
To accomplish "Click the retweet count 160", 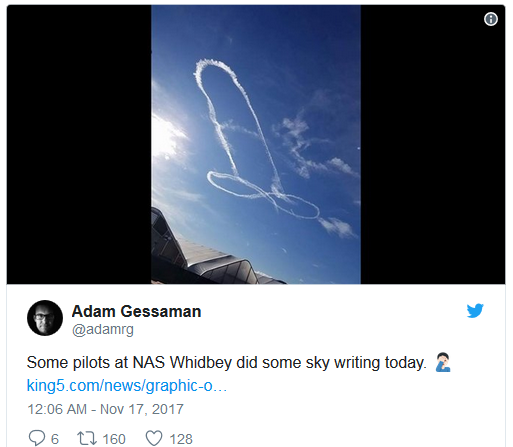I will pos(114,439).
